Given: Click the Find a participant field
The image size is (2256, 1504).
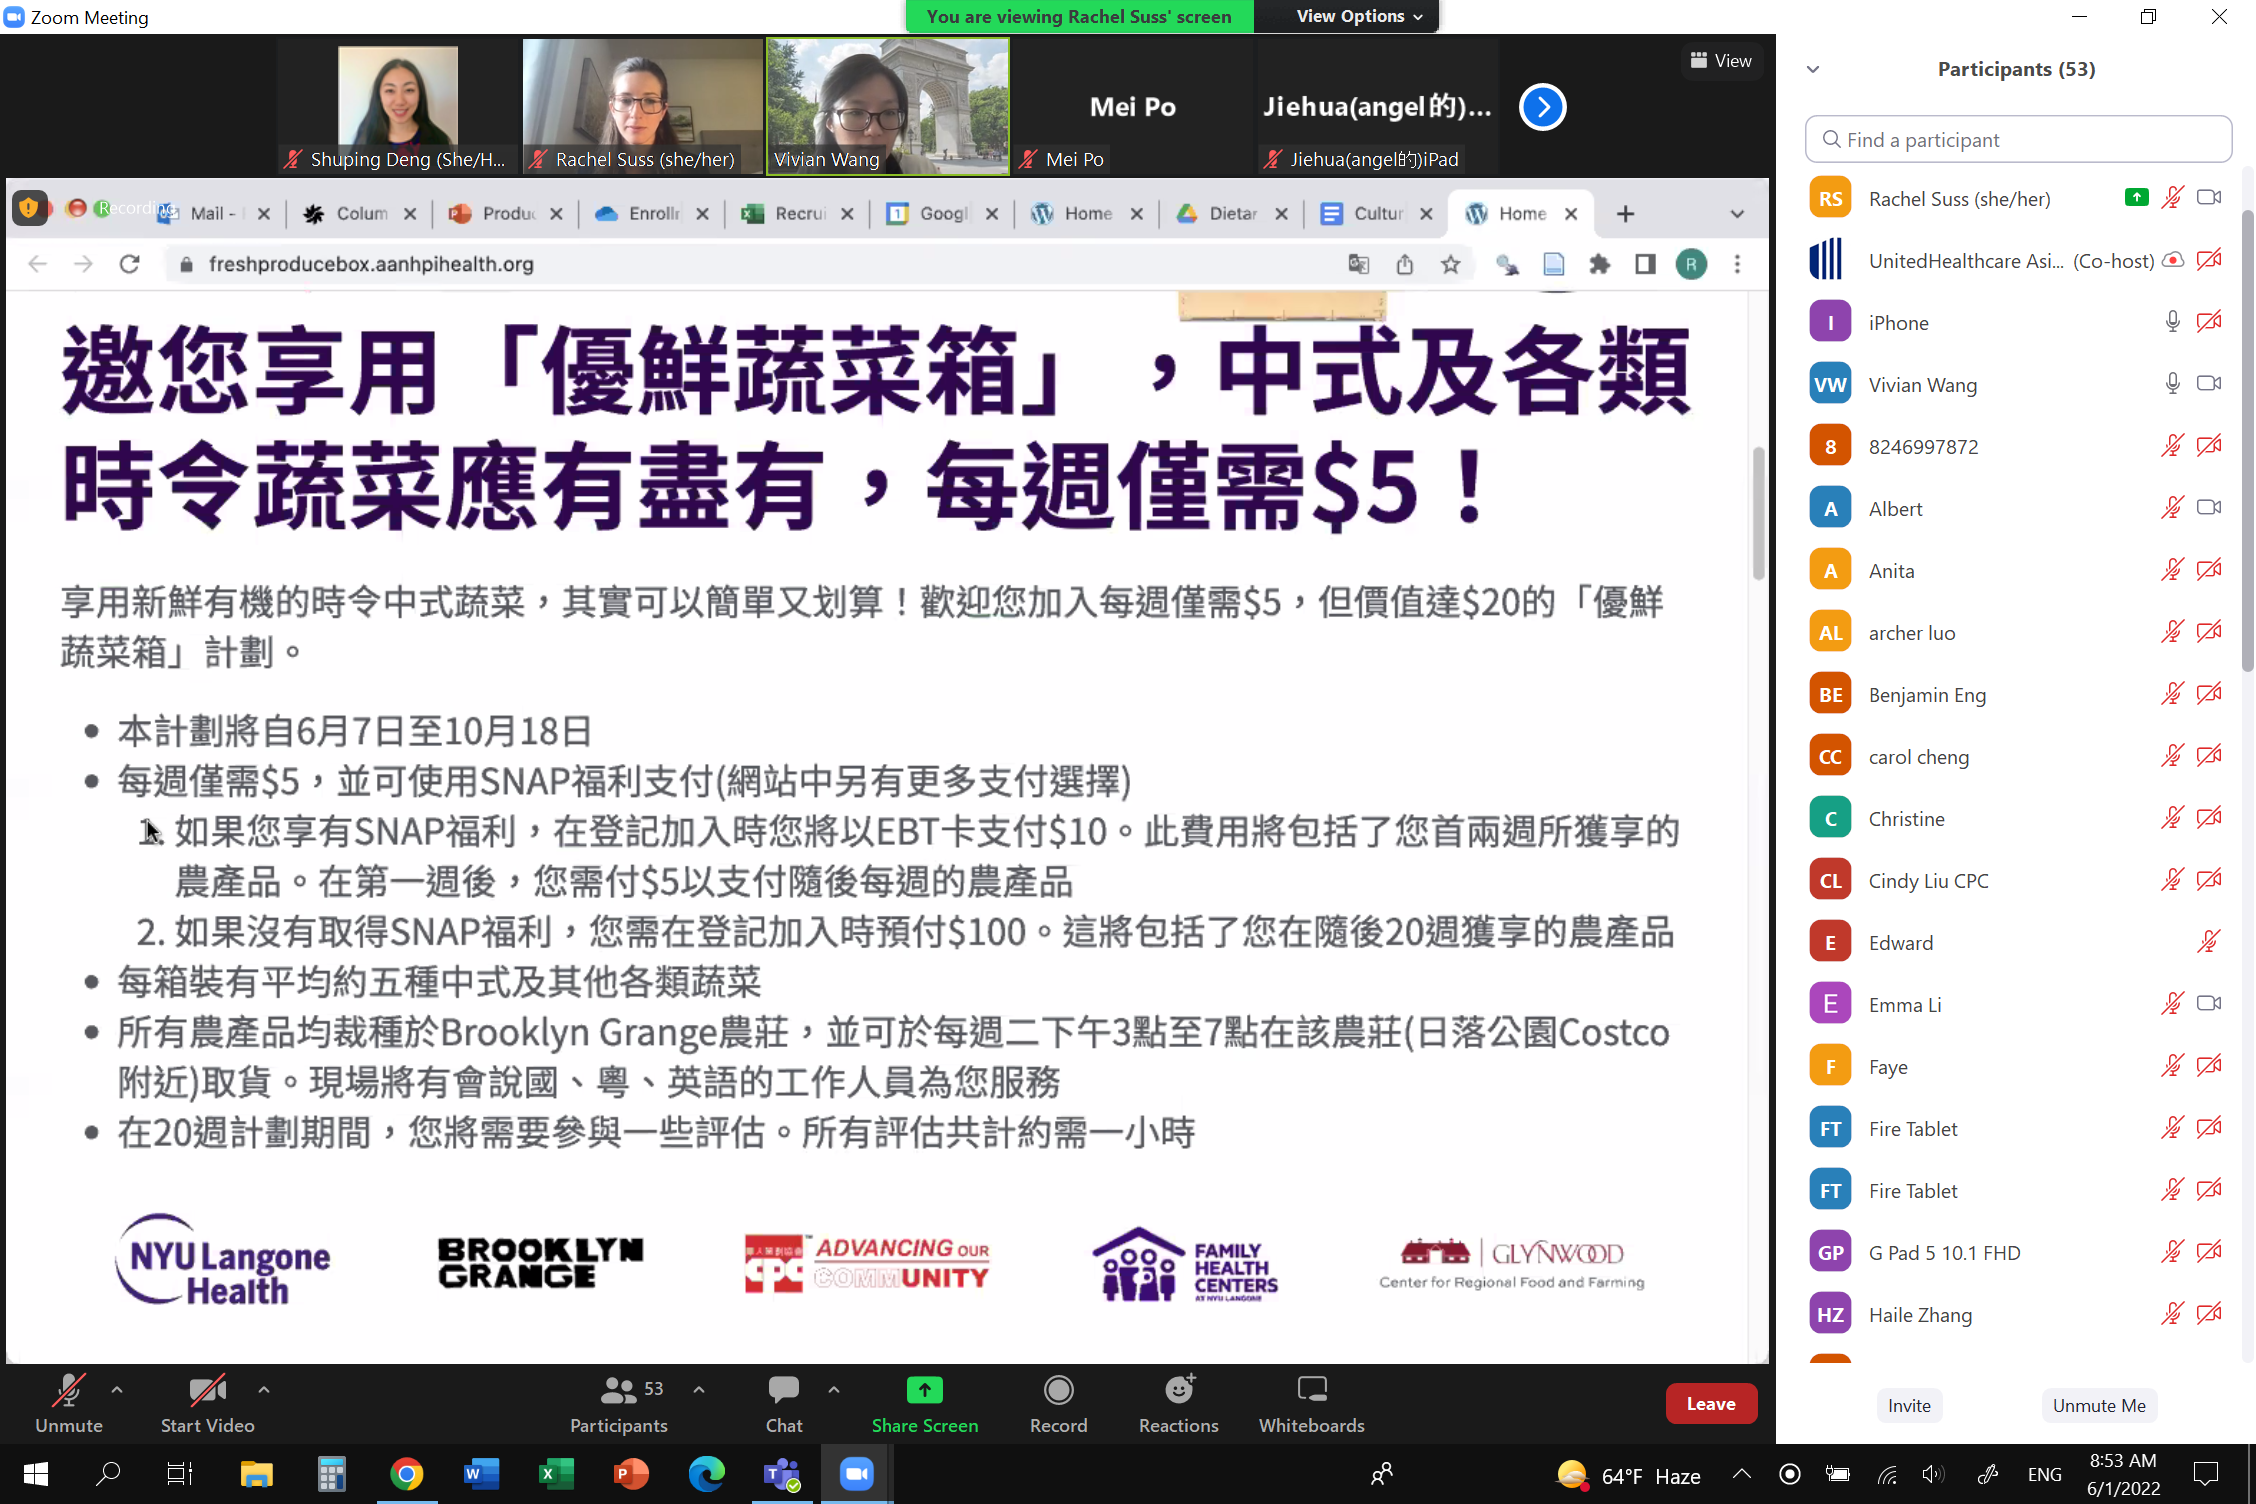Looking at the screenshot, I should tap(2018, 140).
